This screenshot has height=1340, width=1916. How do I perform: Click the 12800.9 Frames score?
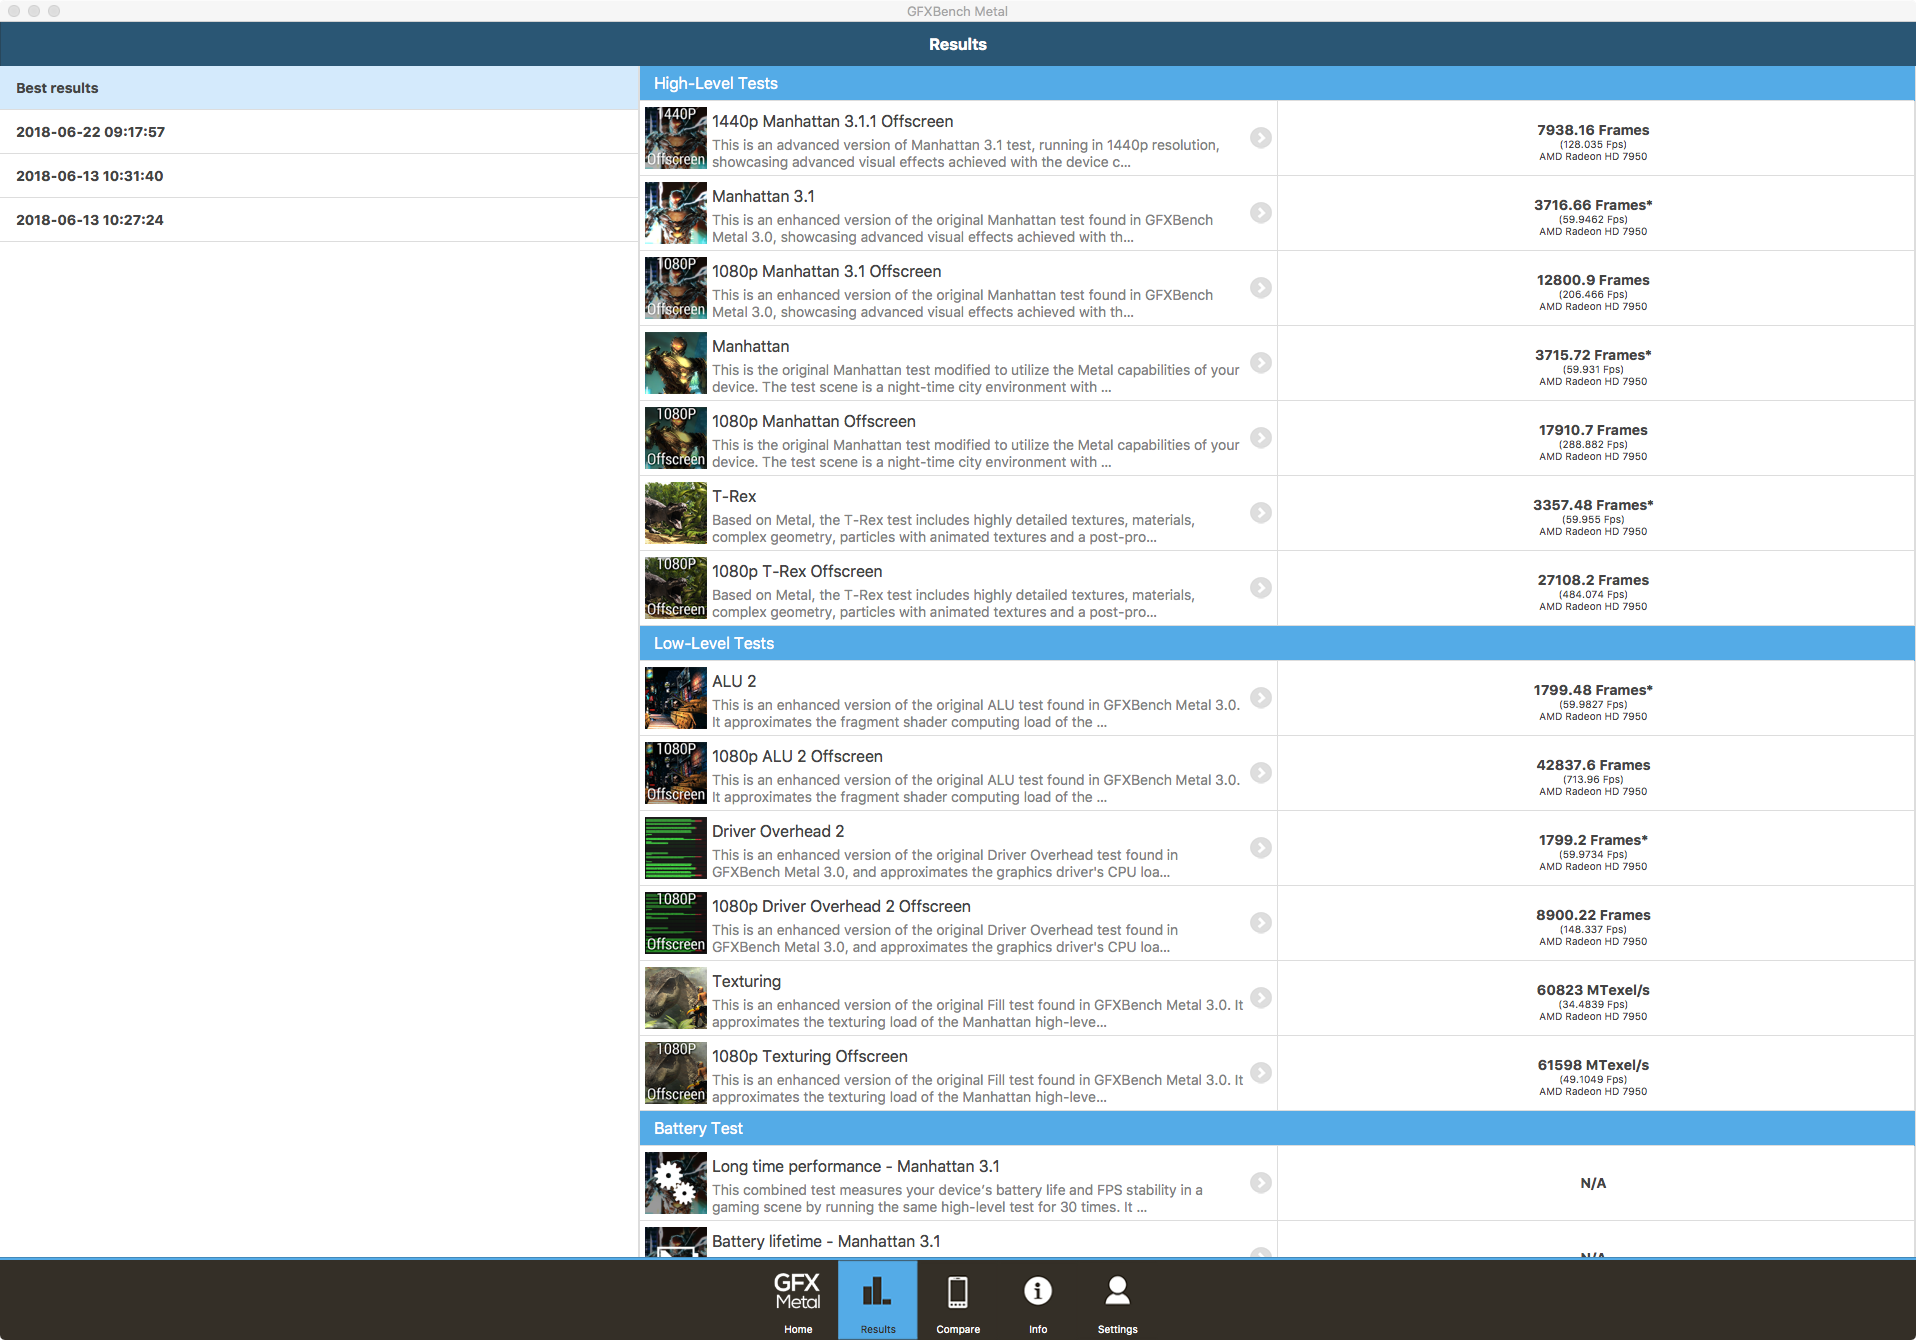pos(1593,280)
